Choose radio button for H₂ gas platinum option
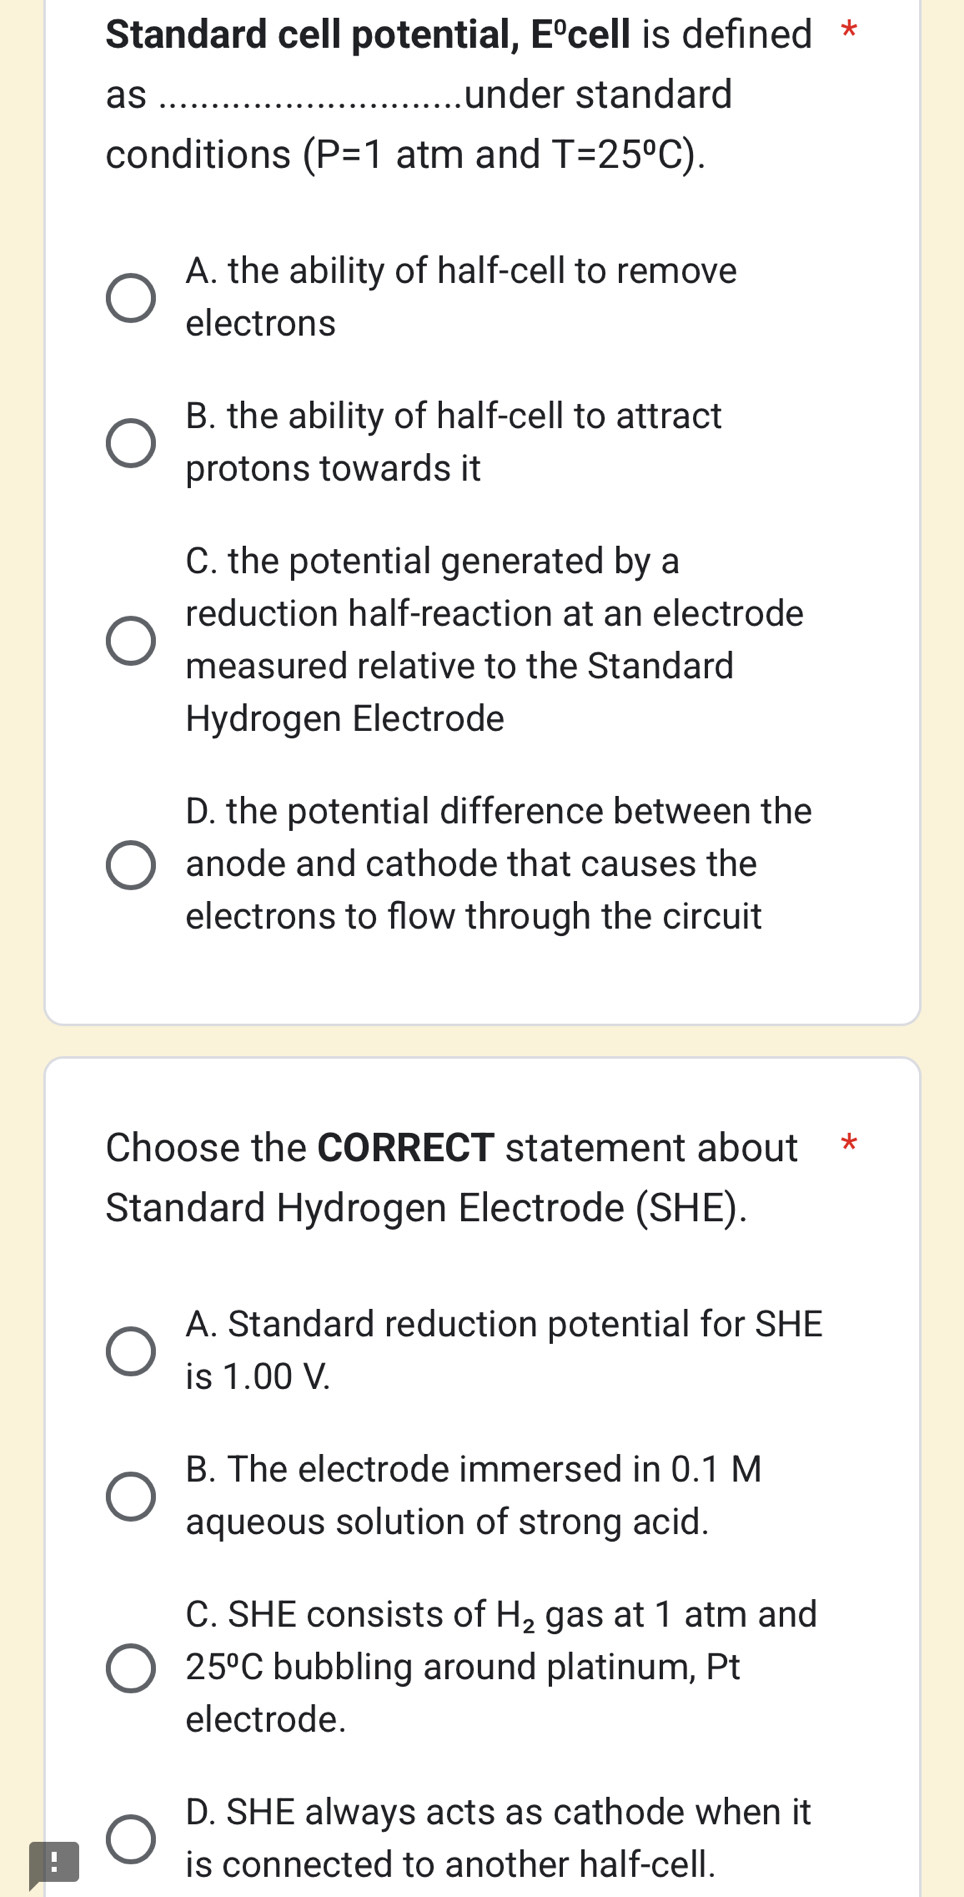The width and height of the screenshot is (964, 1897). coord(131,1668)
